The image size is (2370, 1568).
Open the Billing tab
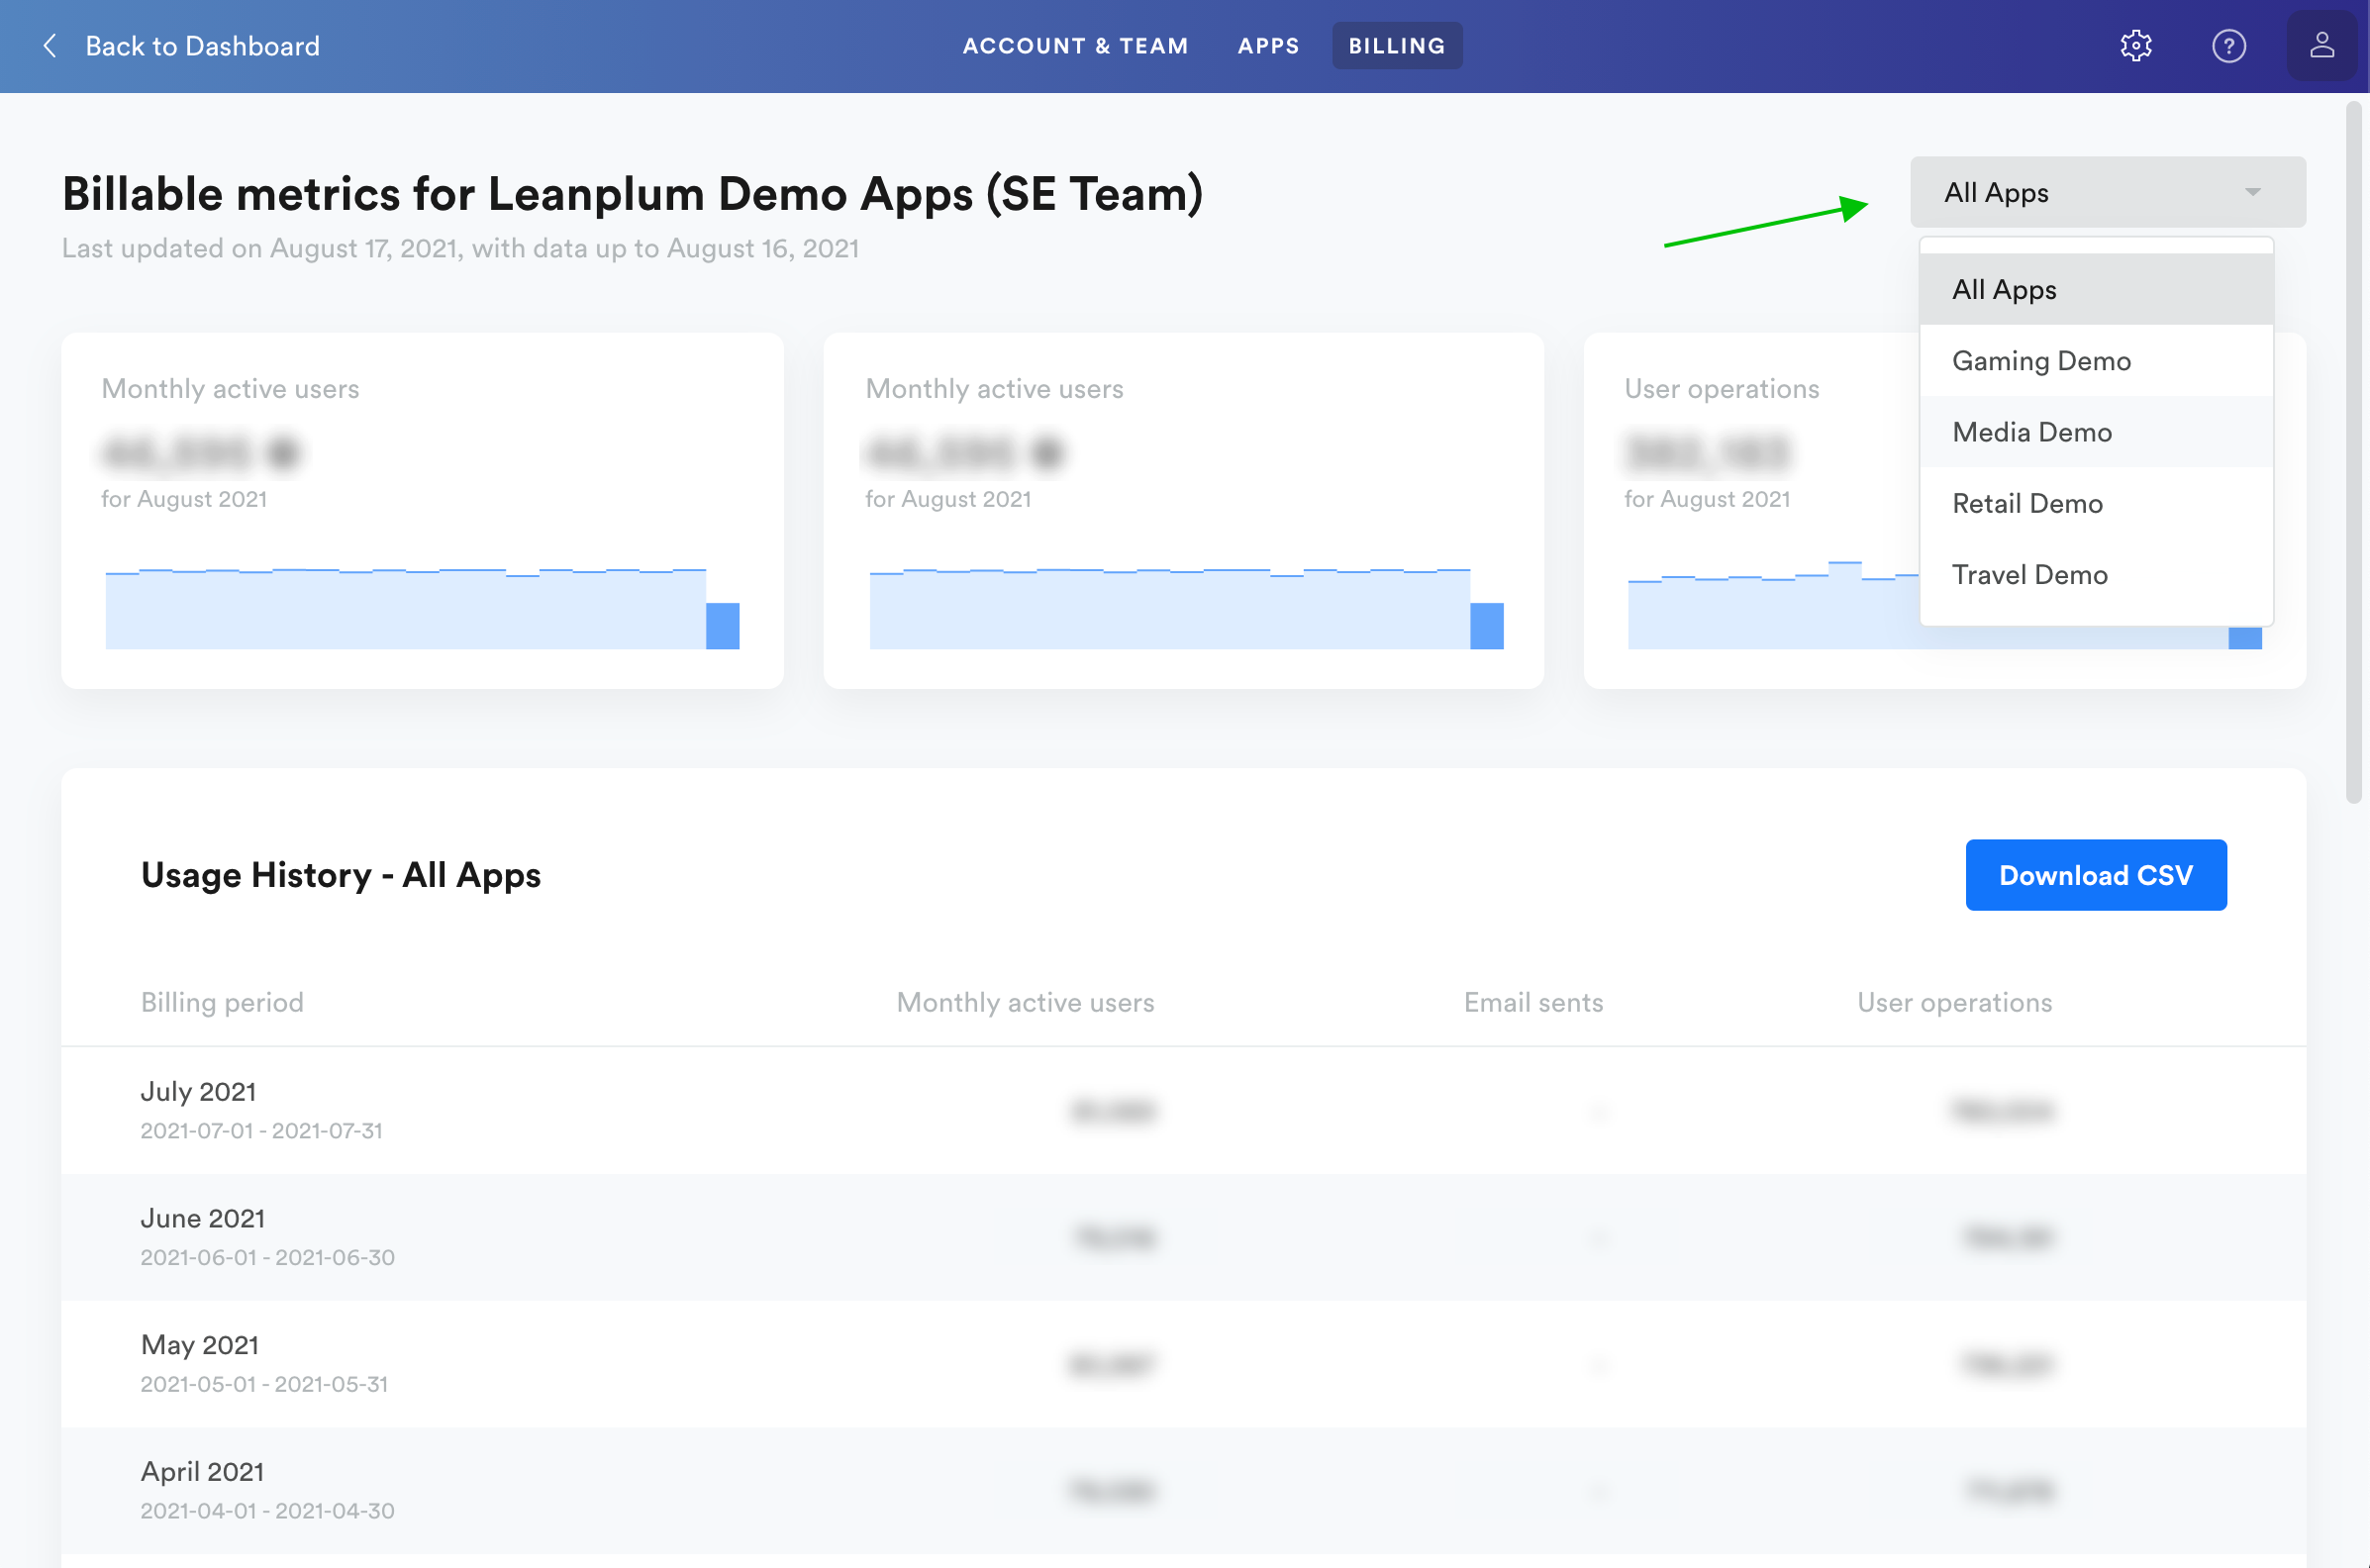pyautogui.click(x=1396, y=46)
